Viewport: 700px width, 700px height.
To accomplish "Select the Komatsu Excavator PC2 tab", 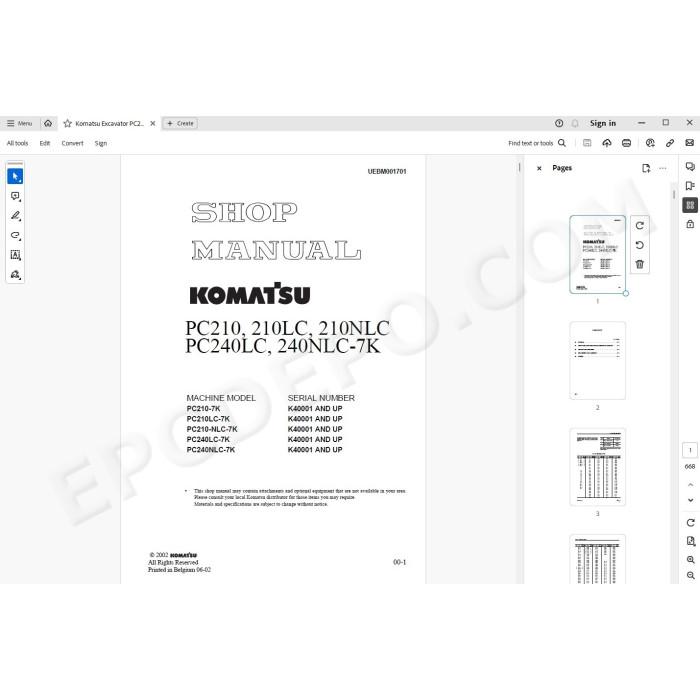I will coord(109,124).
